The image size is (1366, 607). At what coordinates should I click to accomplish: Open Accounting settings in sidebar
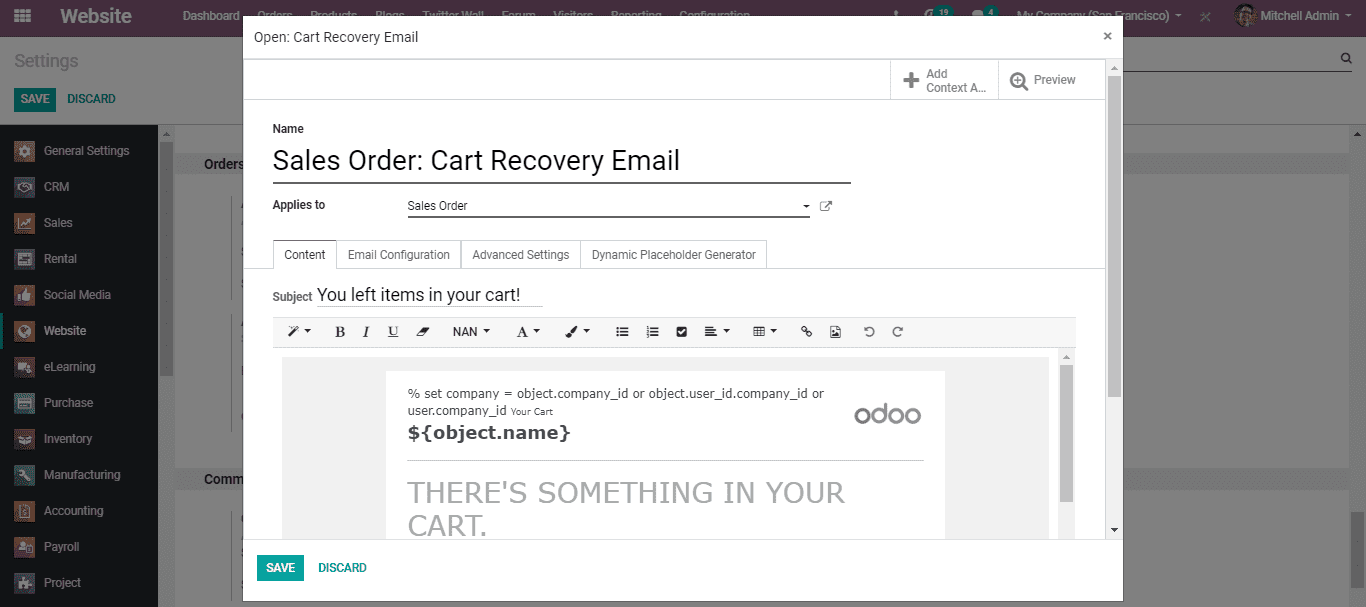(79, 511)
